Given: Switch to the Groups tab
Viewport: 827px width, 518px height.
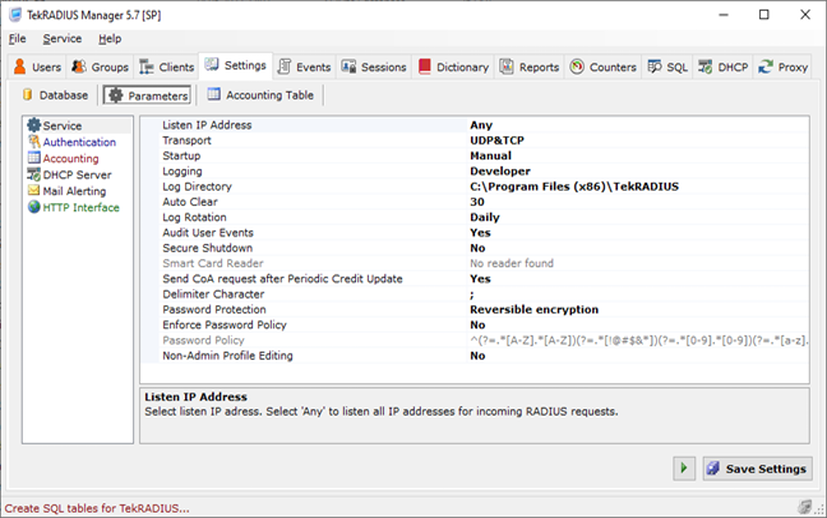Looking at the screenshot, I should pyautogui.click(x=100, y=67).
